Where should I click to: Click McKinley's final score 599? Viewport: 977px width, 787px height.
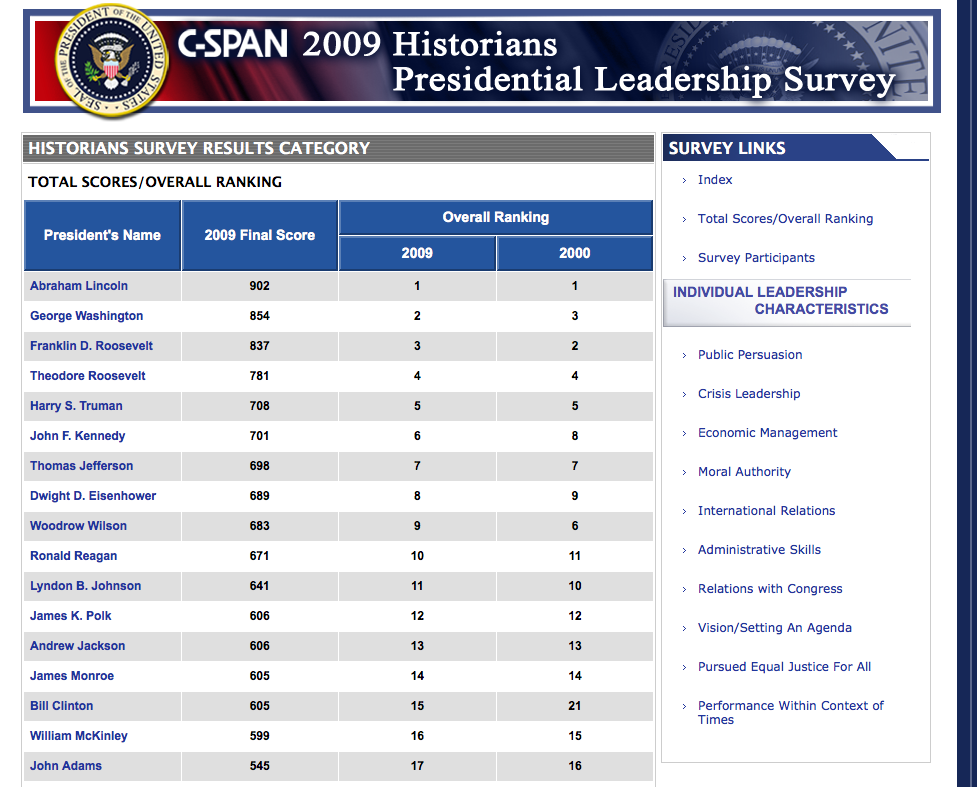[260, 736]
